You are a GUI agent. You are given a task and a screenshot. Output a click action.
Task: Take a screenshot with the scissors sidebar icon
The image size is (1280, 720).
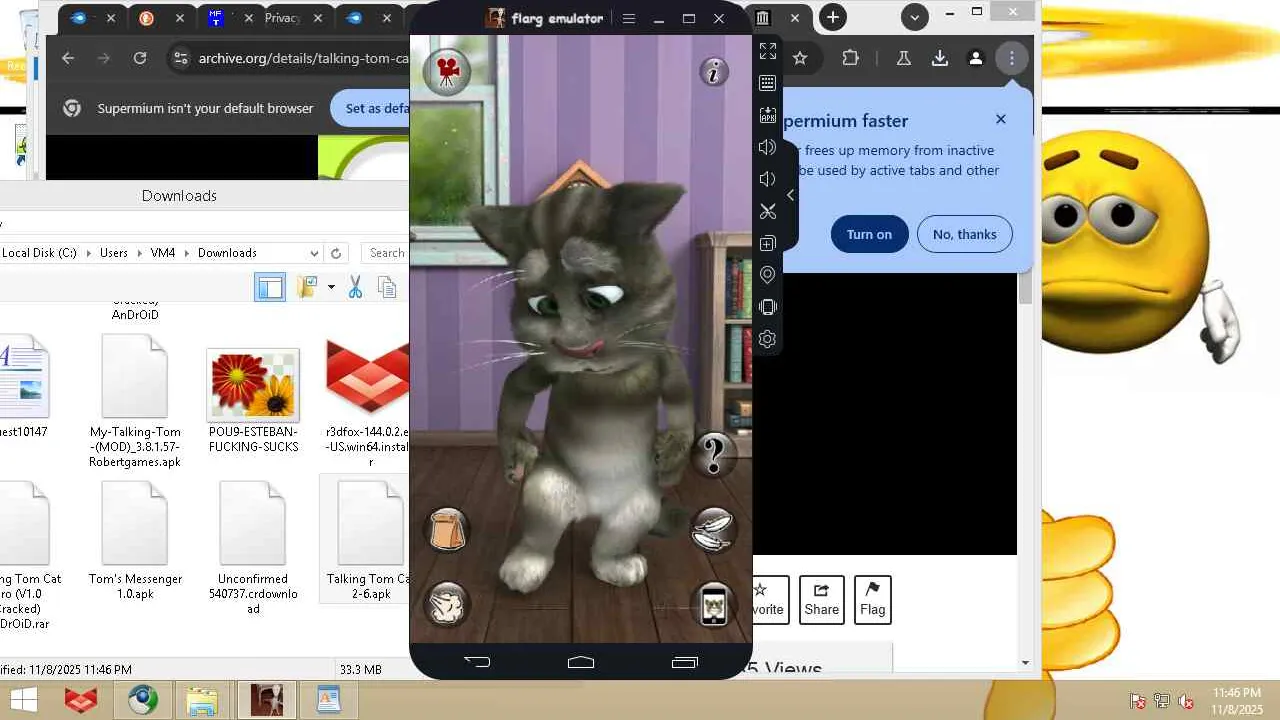pos(768,211)
